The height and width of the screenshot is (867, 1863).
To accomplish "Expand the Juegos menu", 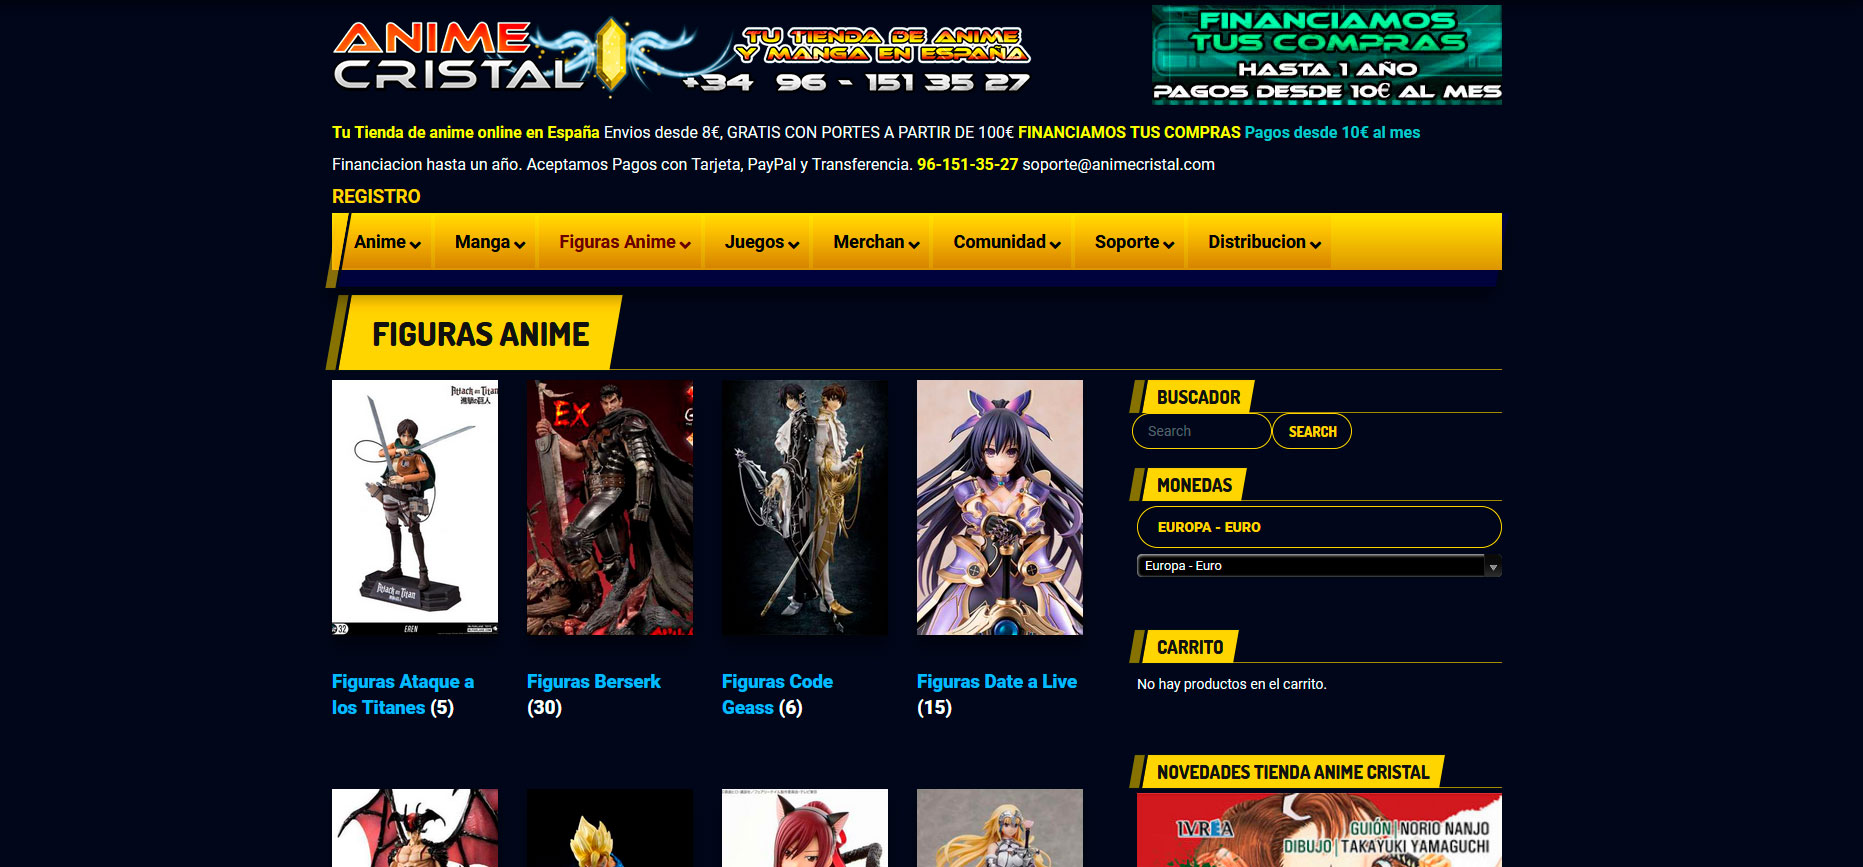I will 762,242.
